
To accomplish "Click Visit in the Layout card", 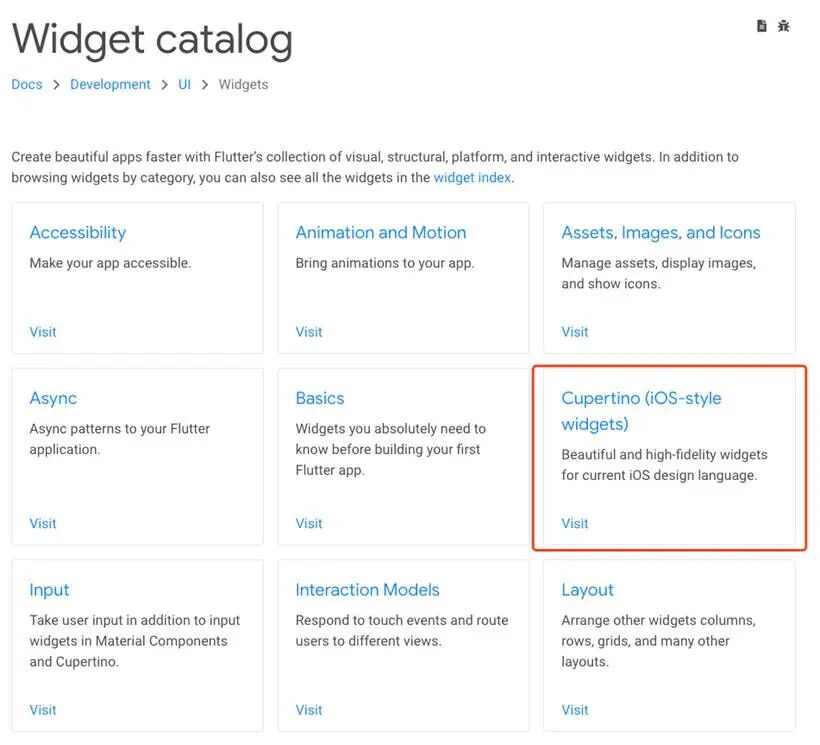I will pyautogui.click(x=575, y=710).
